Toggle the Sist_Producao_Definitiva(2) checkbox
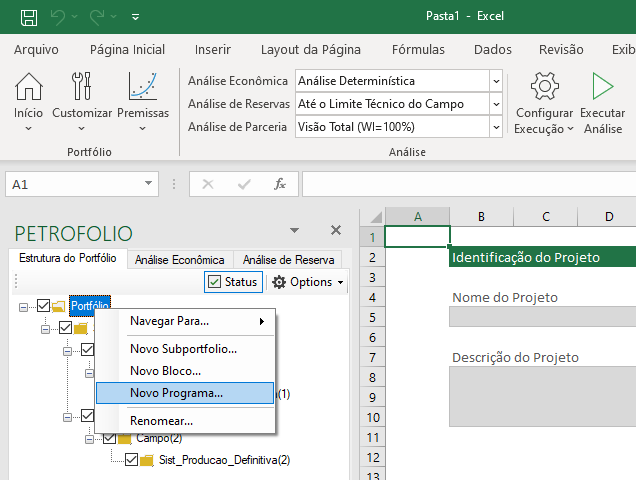Image resolution: width=636 pixels, height=480 pixels. (x=131, y=460)
